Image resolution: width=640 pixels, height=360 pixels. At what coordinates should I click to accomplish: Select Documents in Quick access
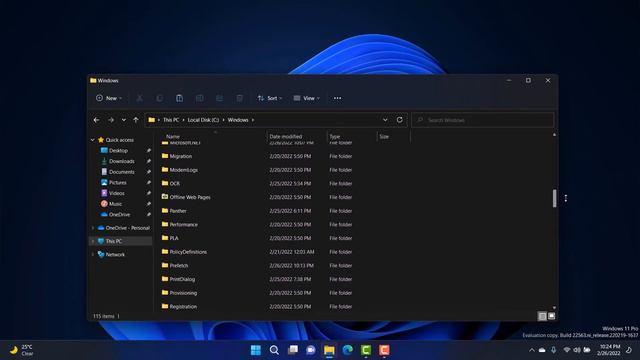122,172
